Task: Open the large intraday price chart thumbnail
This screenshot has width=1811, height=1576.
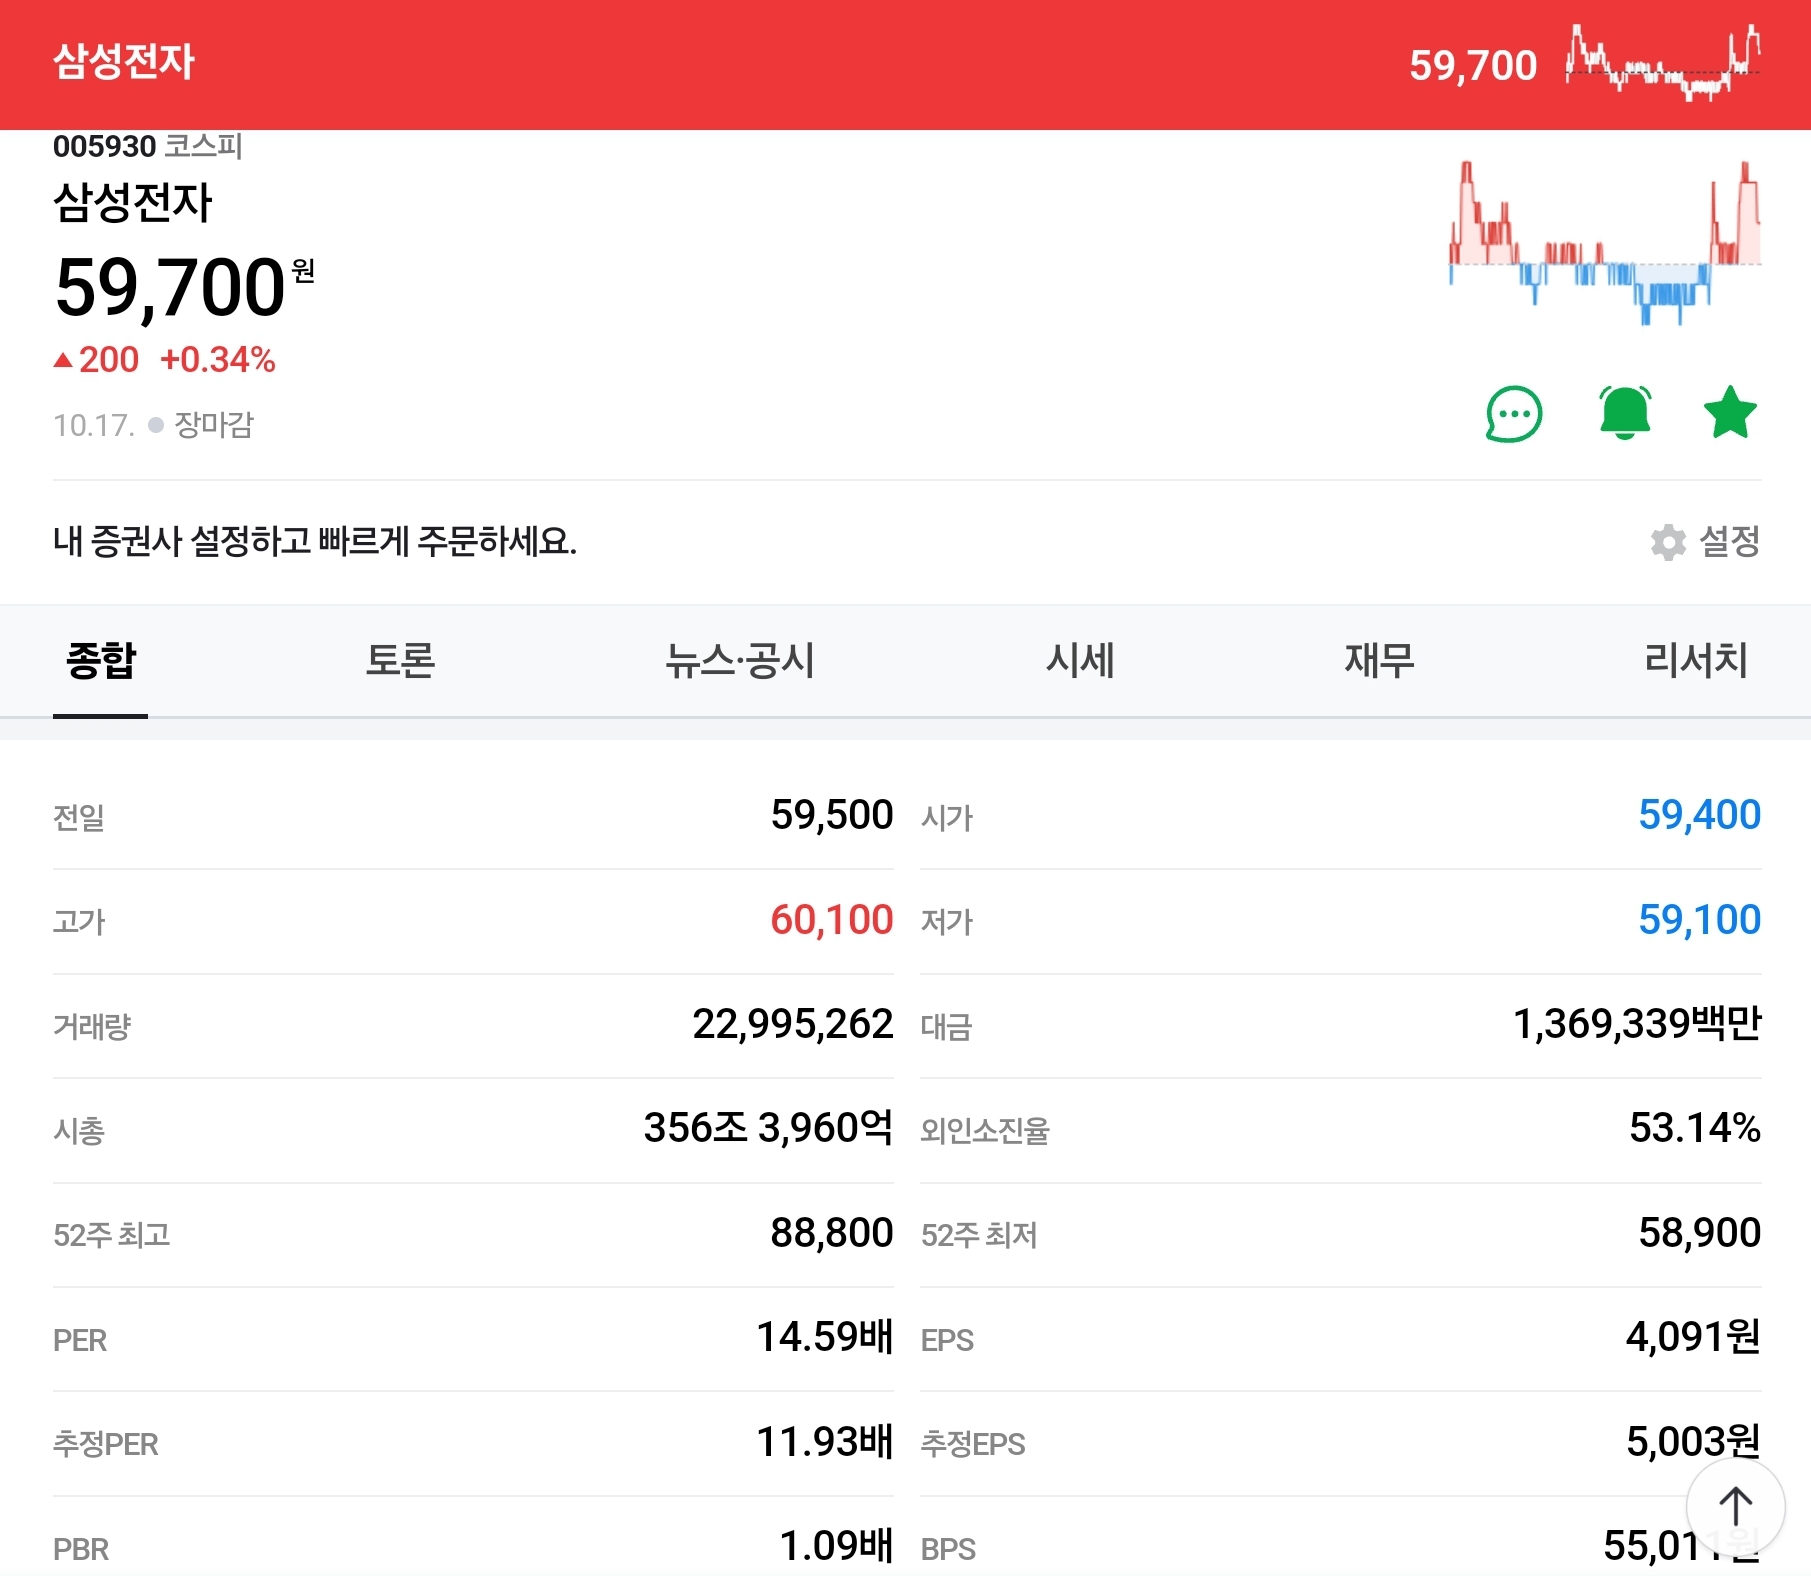Action: pos(1605,243)
